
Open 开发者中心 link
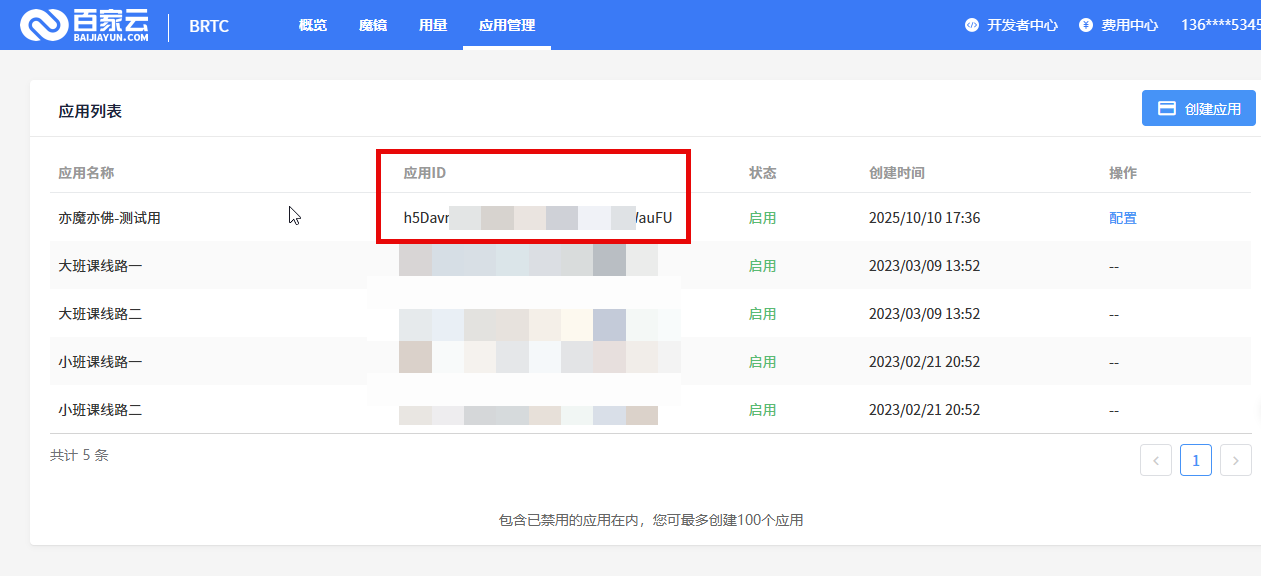[1022, 25]
